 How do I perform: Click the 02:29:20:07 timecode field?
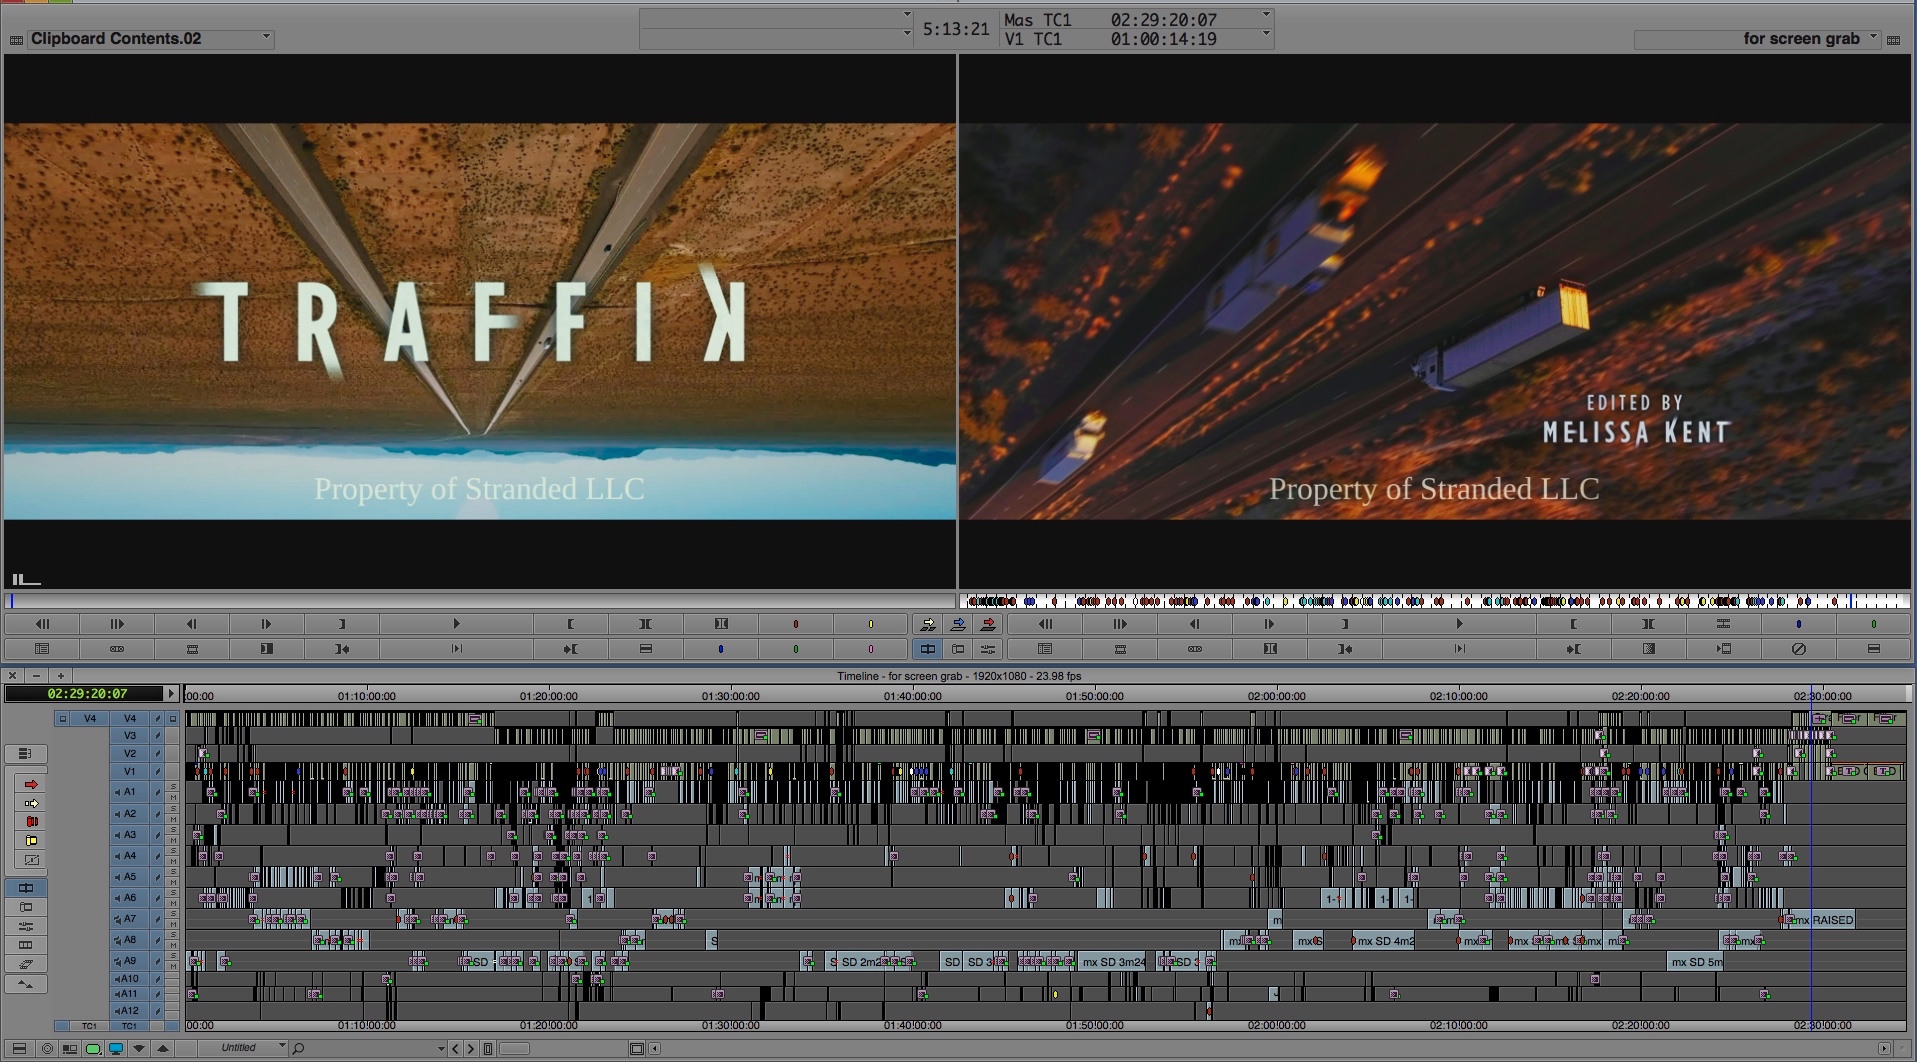click(x=85, y=694)
